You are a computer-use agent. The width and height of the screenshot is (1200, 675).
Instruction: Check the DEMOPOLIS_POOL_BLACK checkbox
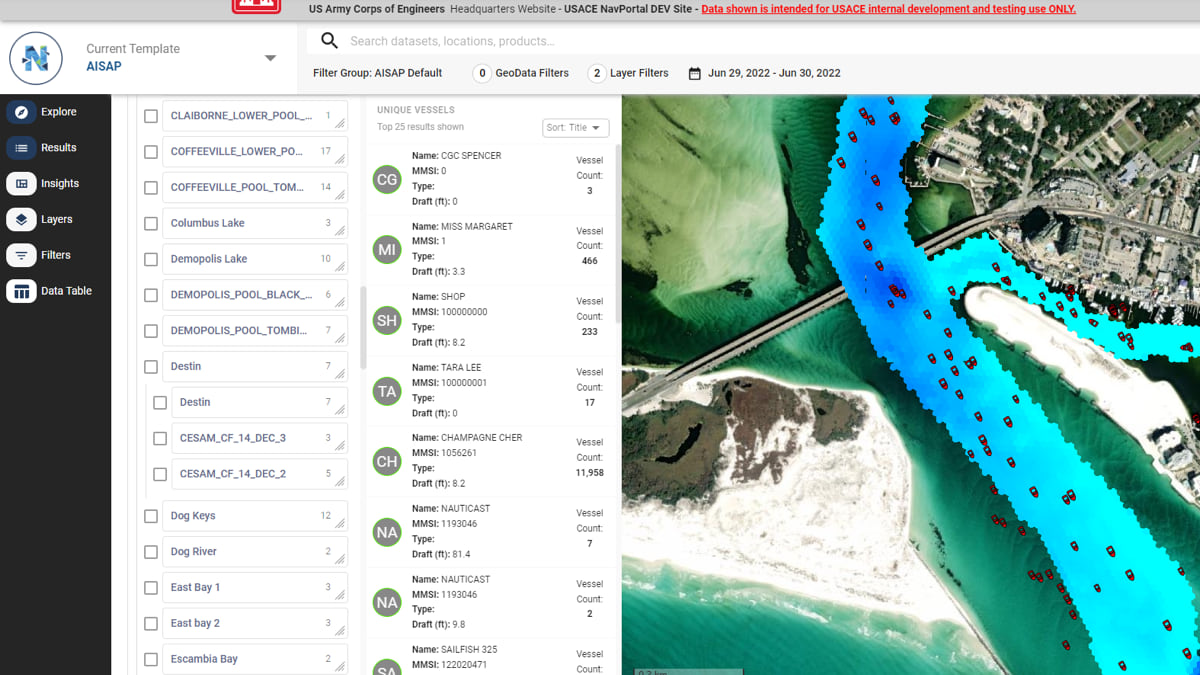tap(151, 295)
